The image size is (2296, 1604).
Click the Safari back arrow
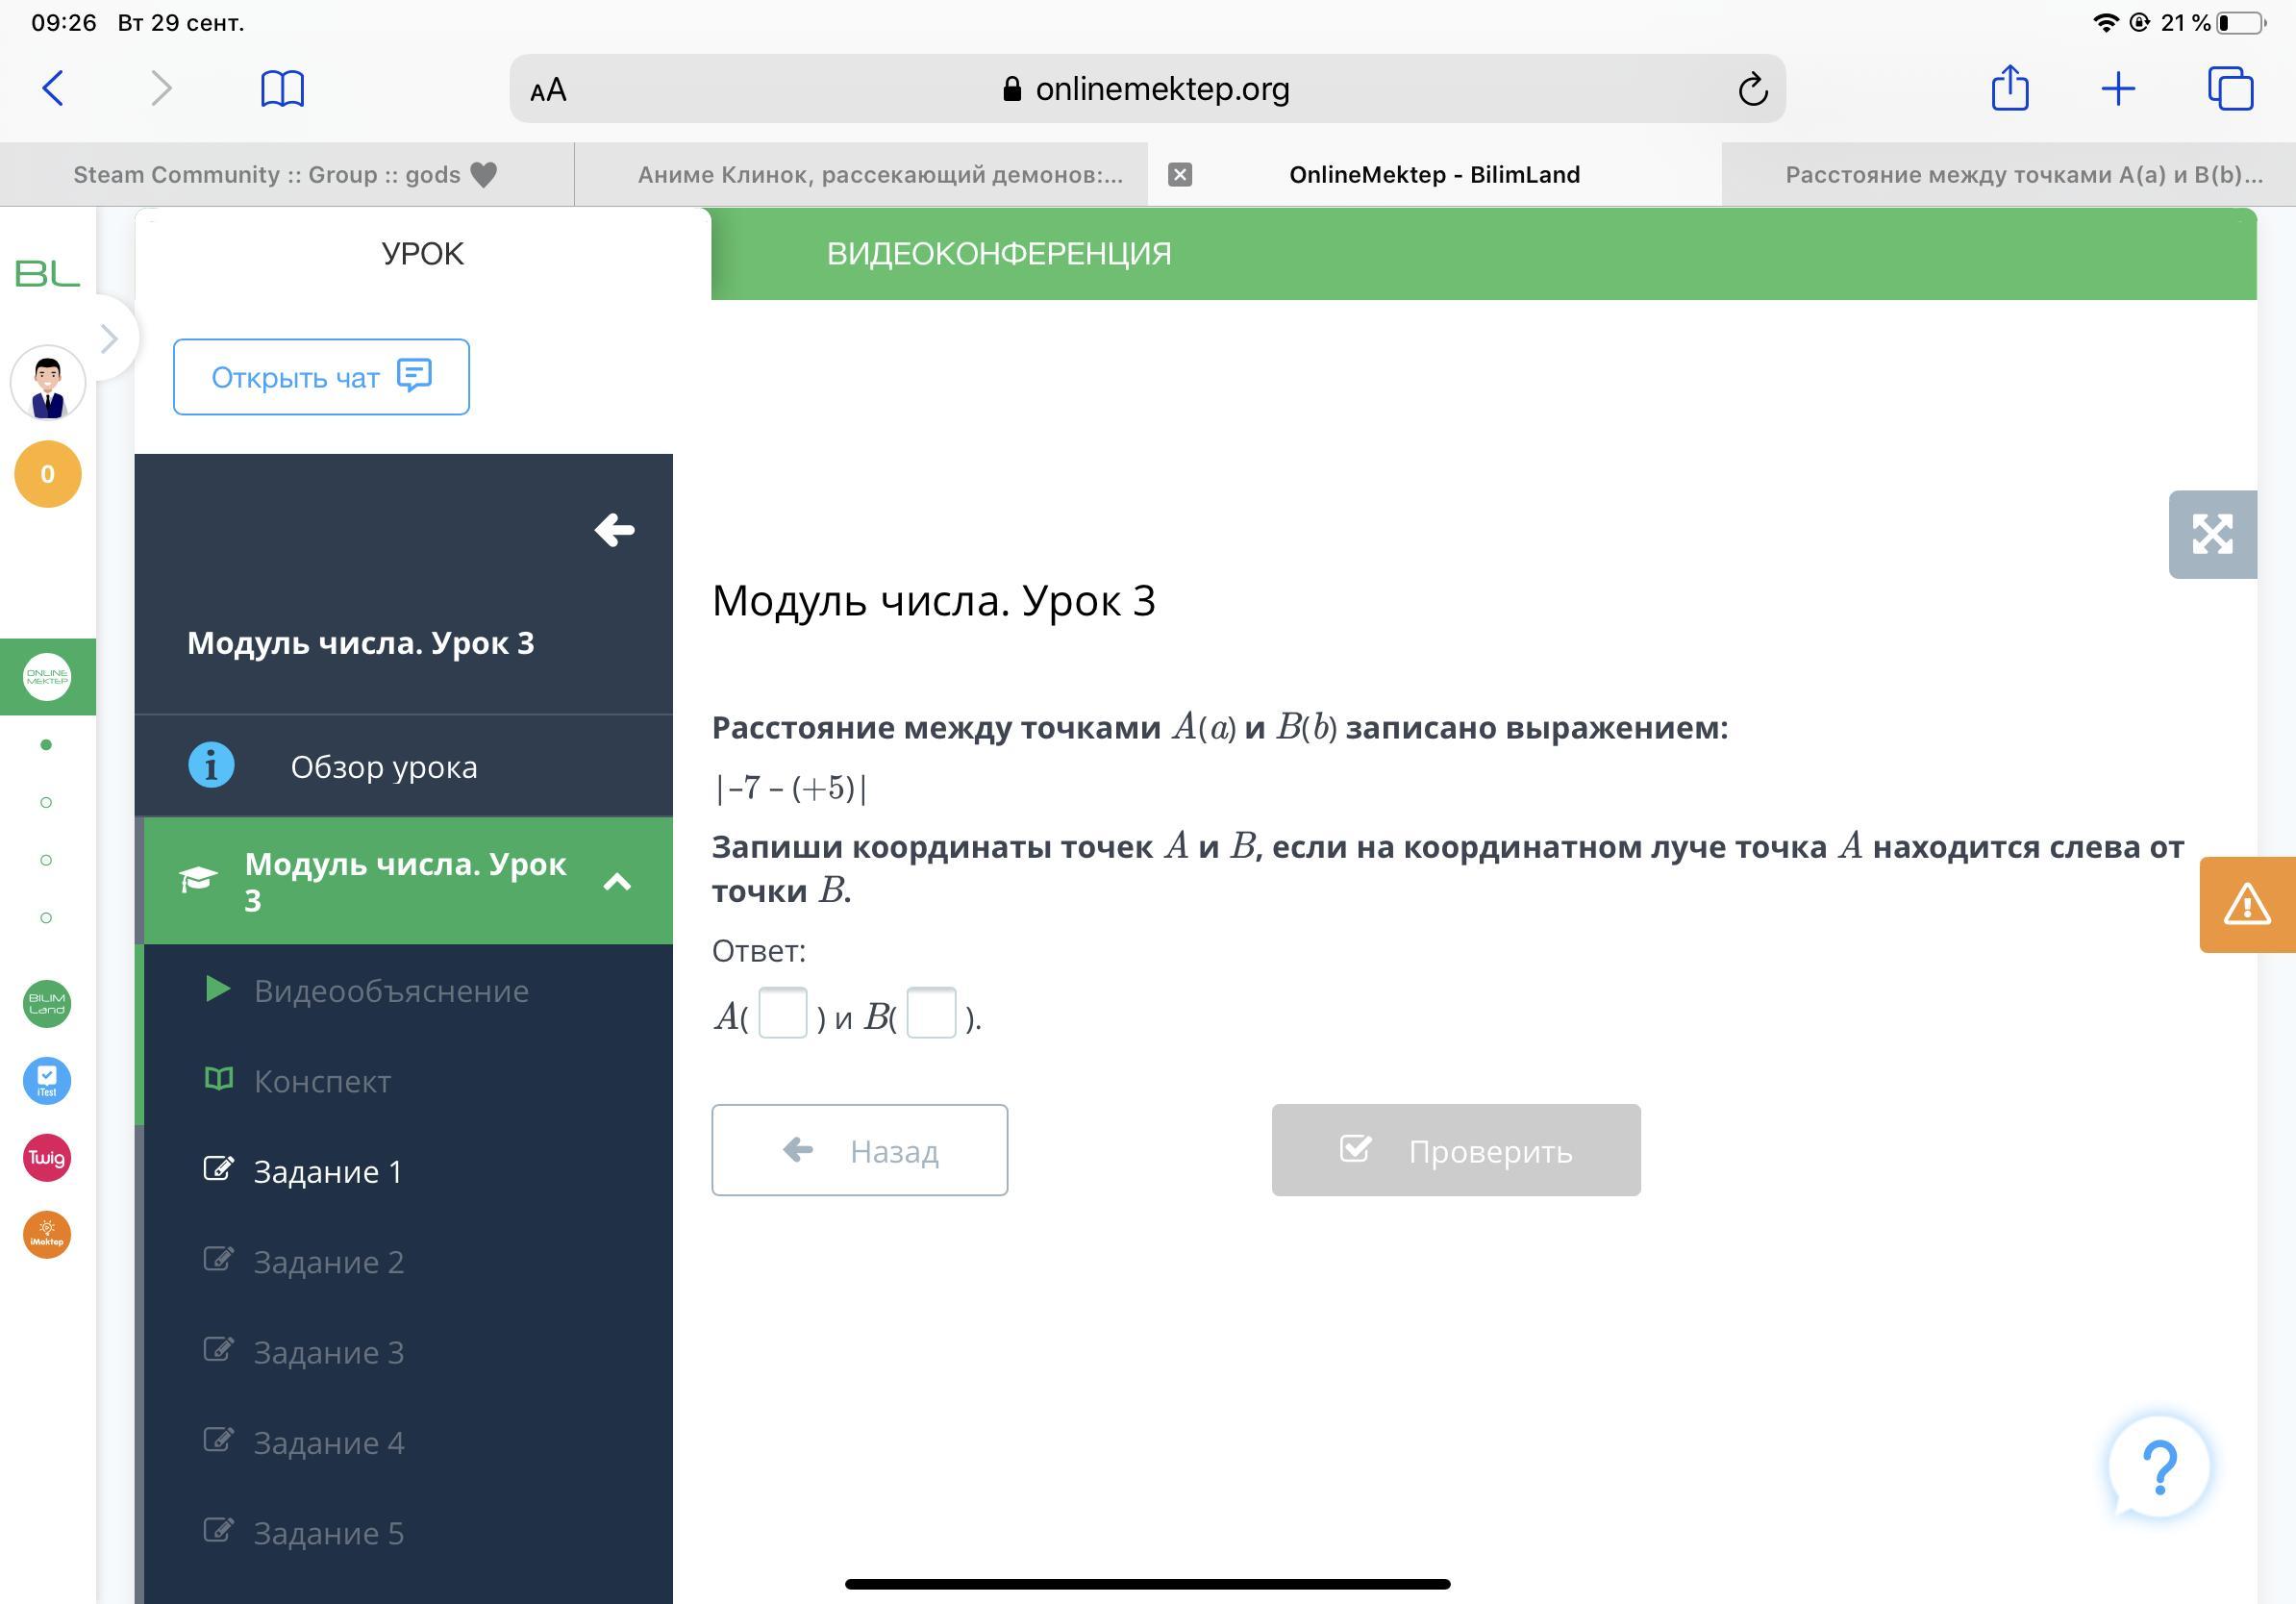coord(54,88)
